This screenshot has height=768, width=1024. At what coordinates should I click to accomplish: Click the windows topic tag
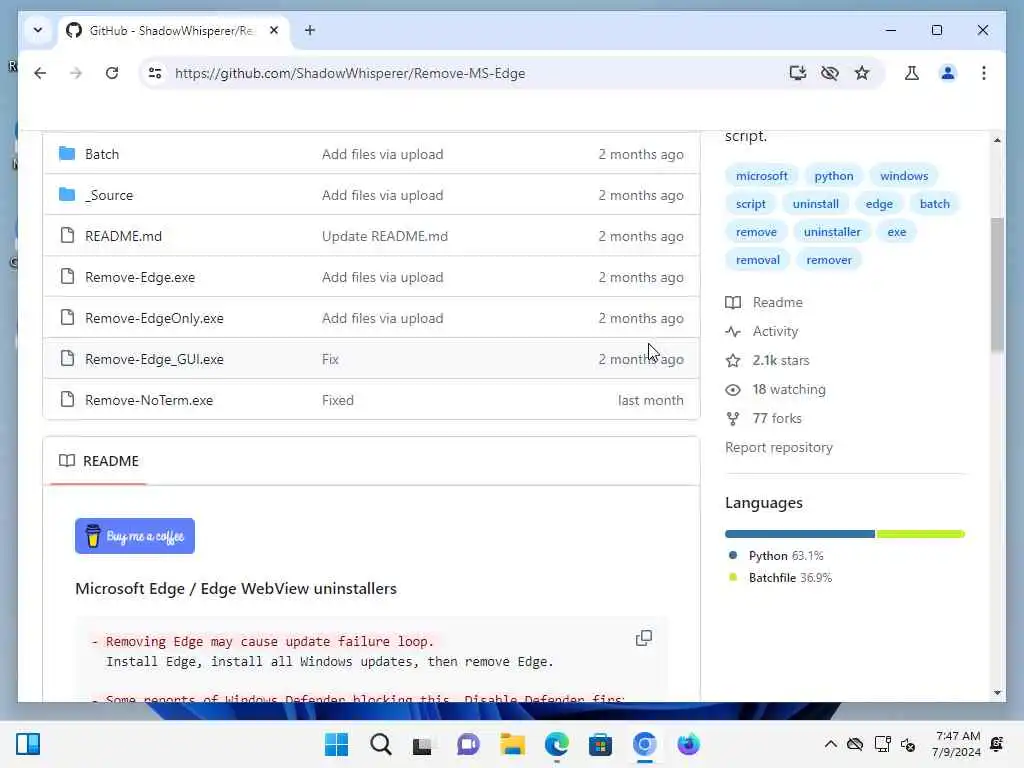[904, 176]
